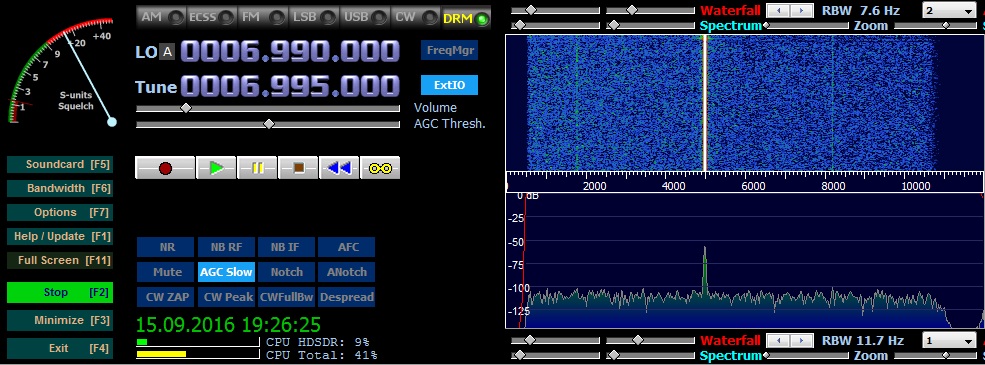
Task: Click the LO A indicator icon
Action: (167, 52)
